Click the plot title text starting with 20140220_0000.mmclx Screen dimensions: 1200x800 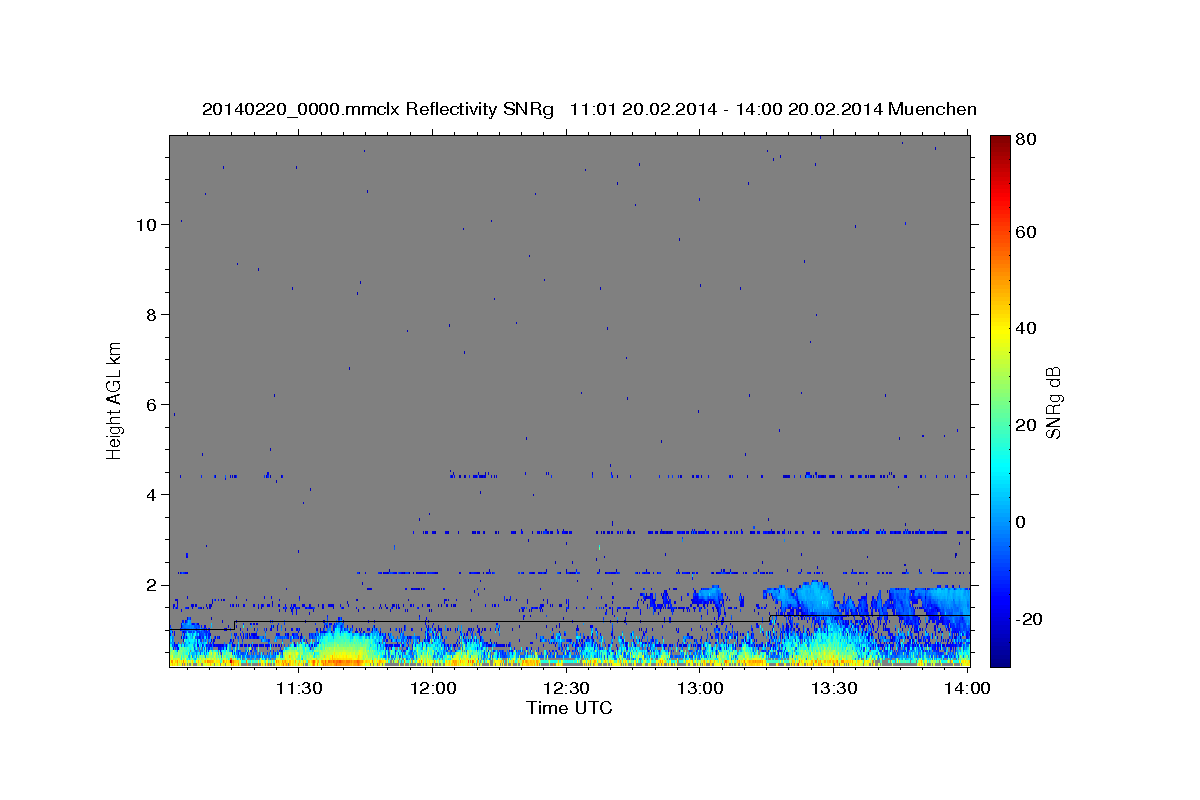(589, 109)
